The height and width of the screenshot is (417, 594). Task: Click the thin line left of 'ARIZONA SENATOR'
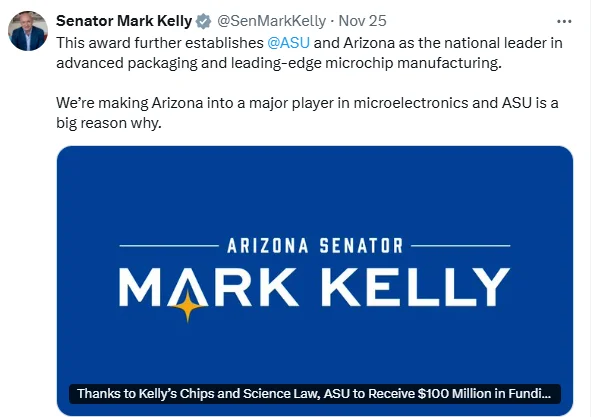coord(169,246)
